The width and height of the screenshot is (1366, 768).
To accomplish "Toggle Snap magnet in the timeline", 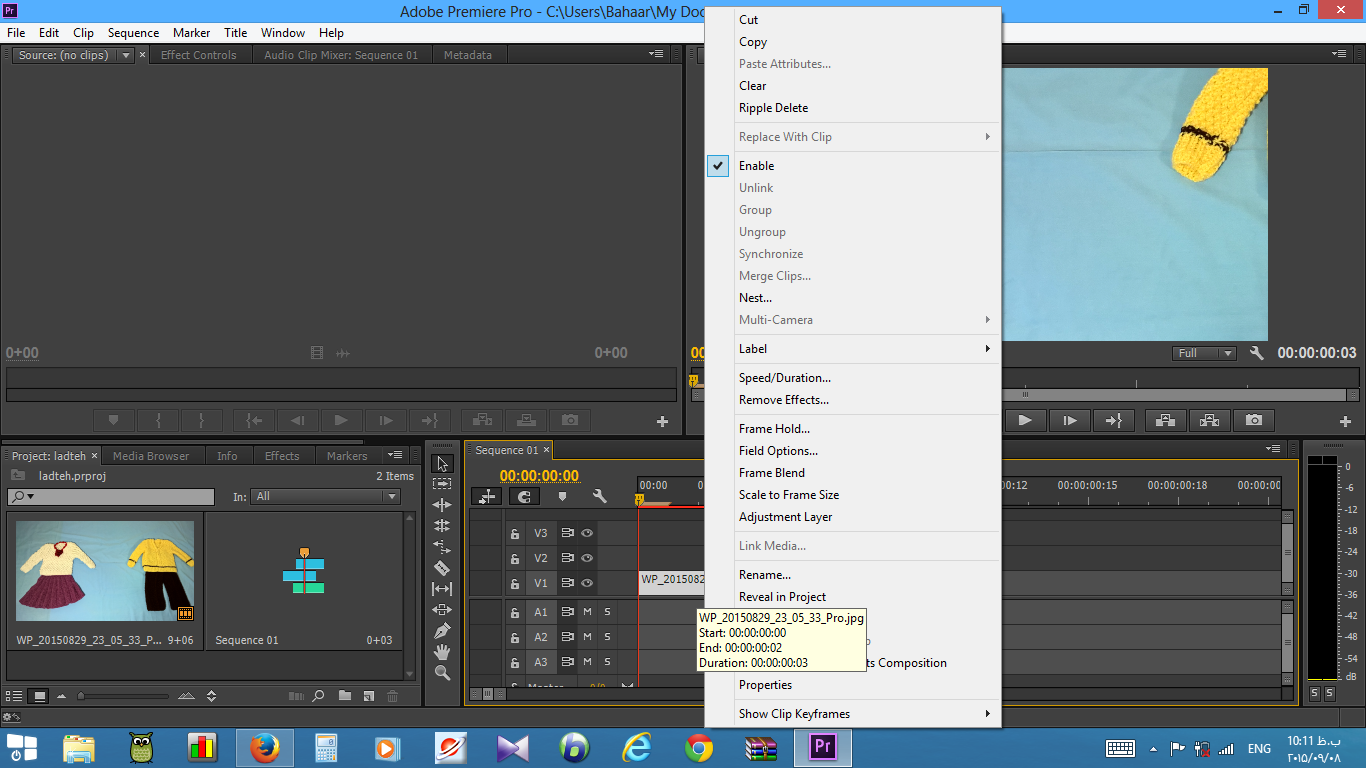I will [x=524, y=496].
